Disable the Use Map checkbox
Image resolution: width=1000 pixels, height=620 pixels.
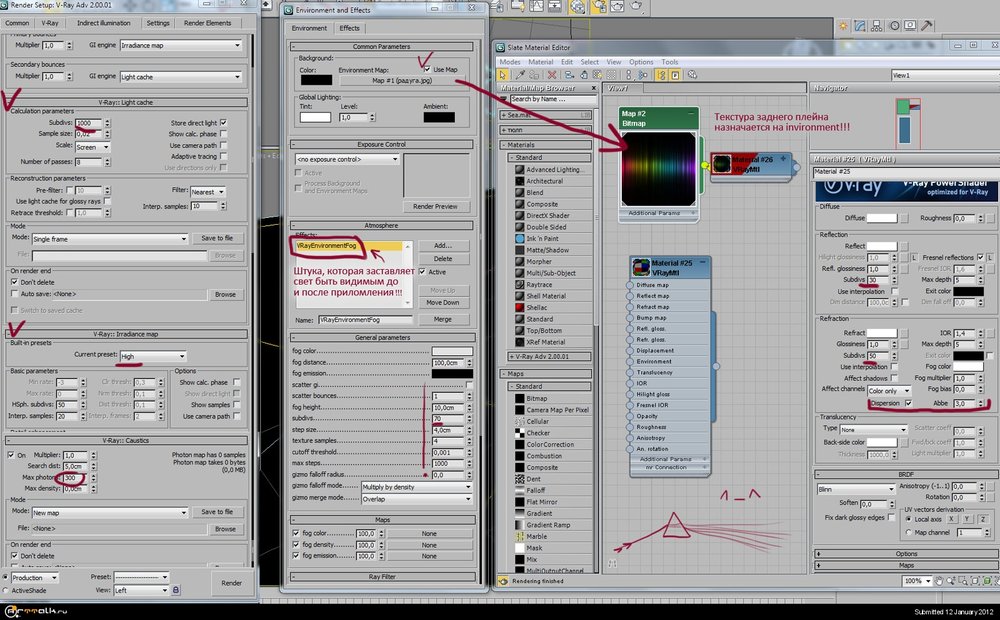pyautogui.click(x=427, y=69)
